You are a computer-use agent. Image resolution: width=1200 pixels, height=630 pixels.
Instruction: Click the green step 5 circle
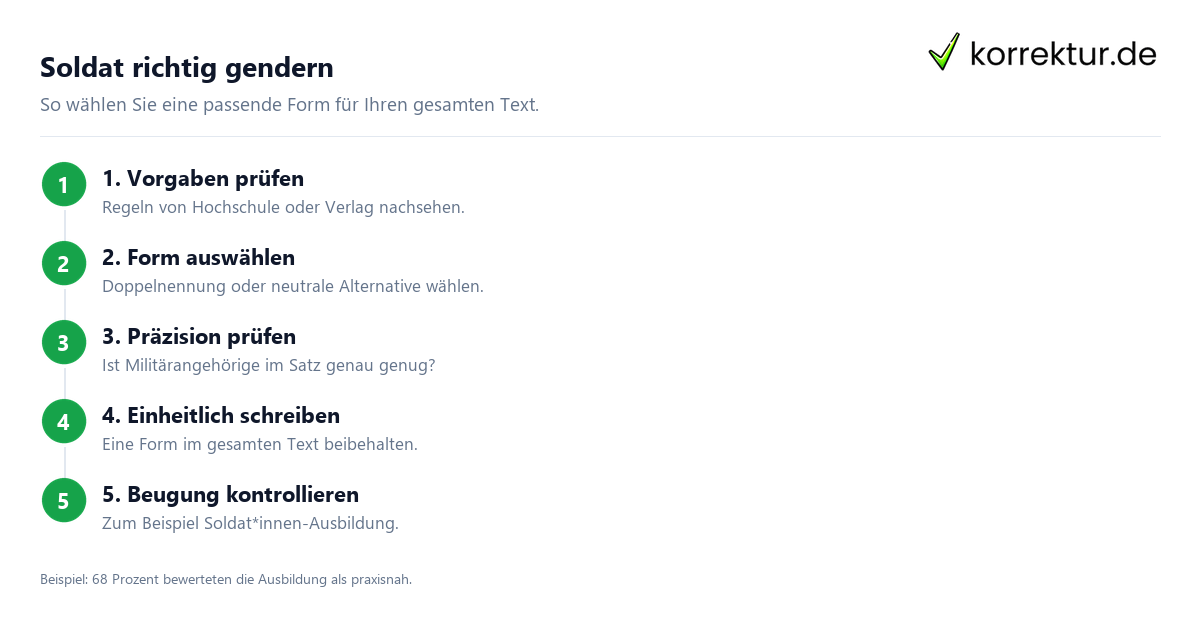point(64,500)
